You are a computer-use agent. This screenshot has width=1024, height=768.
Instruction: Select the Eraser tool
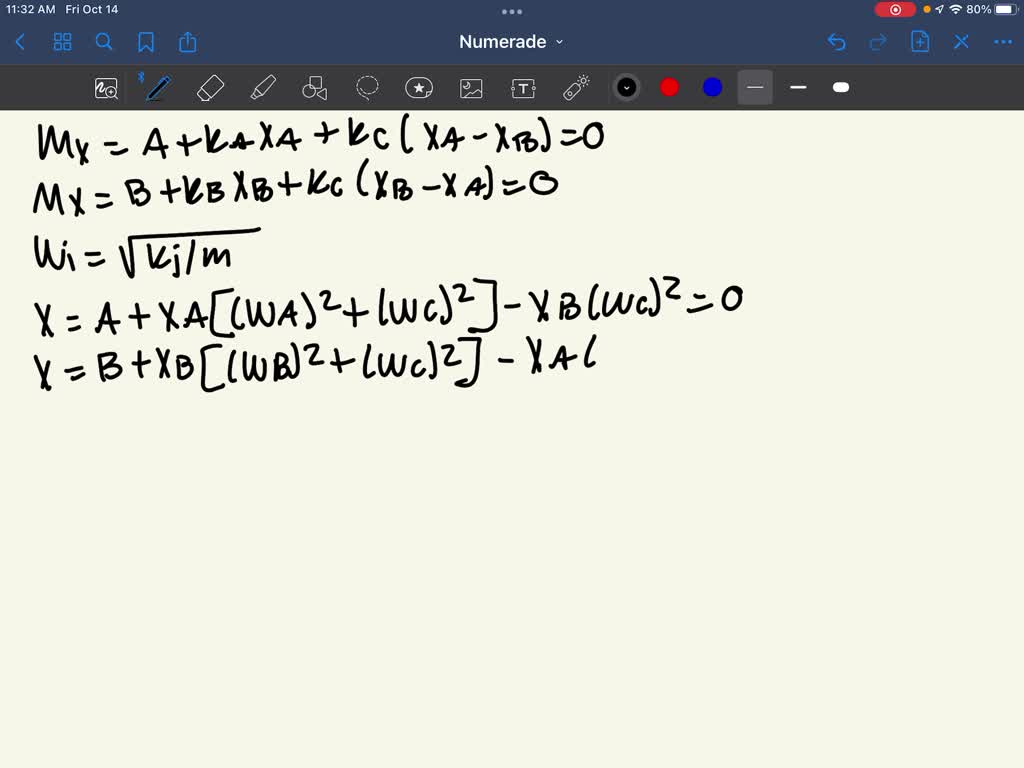210,87
